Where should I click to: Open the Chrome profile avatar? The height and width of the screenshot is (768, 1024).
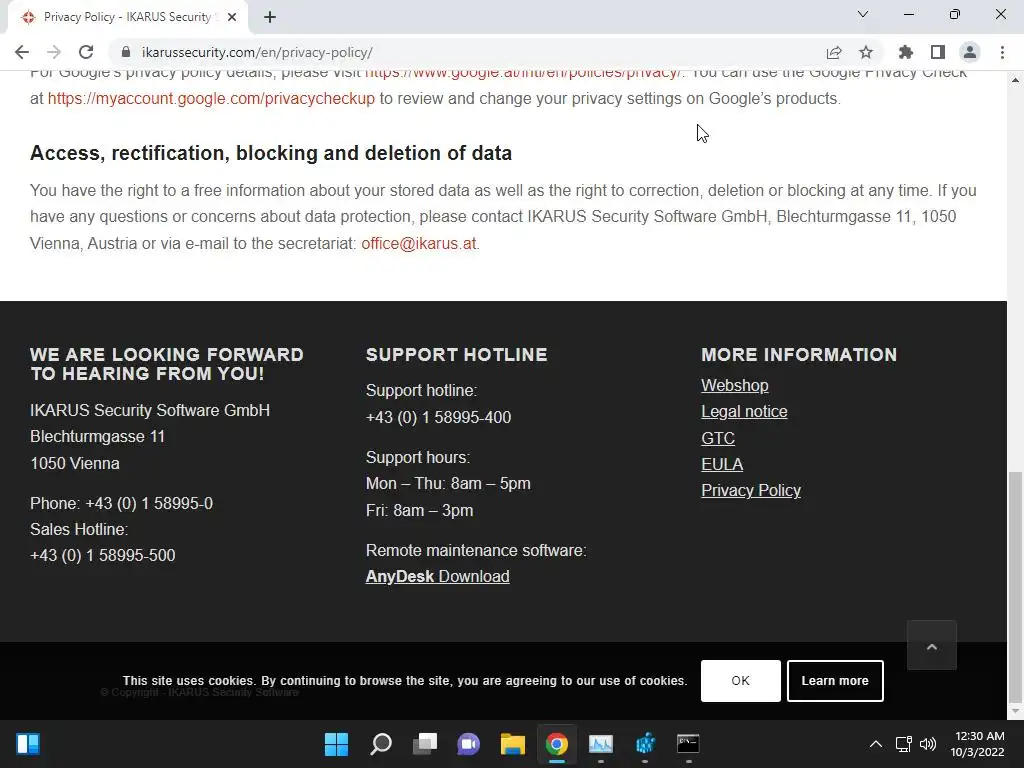970,52
